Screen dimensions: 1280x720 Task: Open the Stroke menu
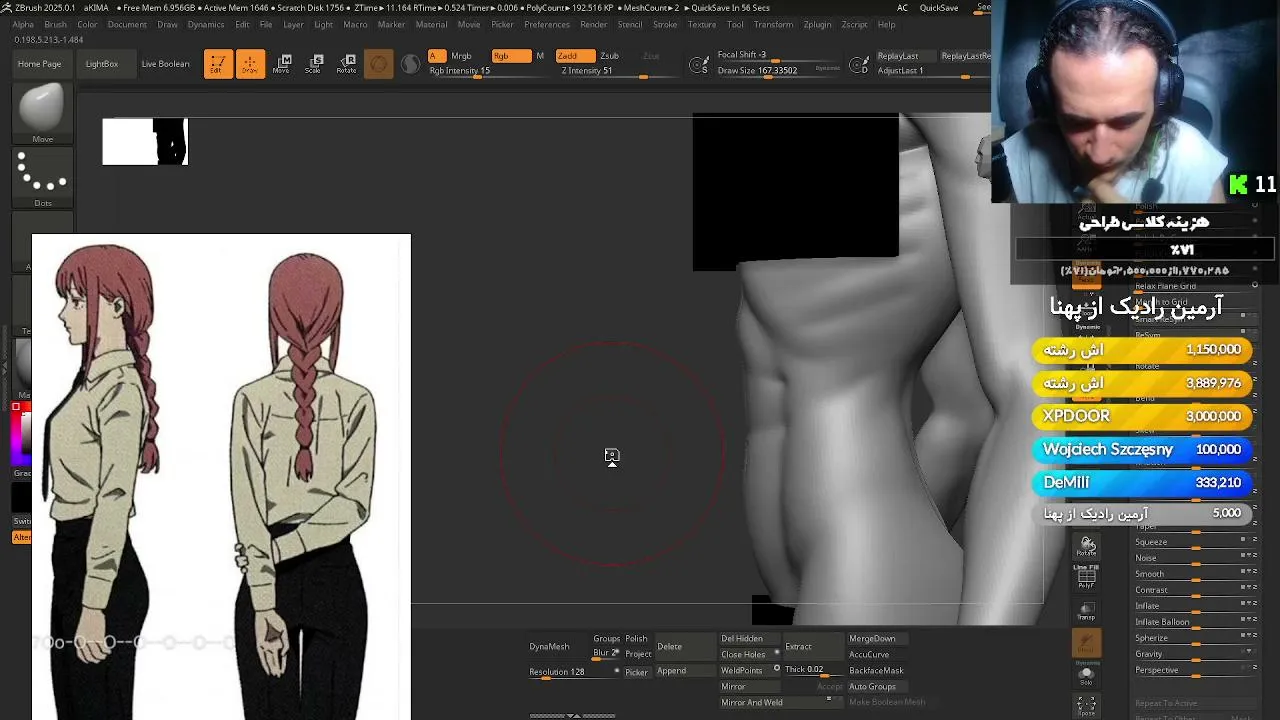(665, 25)
